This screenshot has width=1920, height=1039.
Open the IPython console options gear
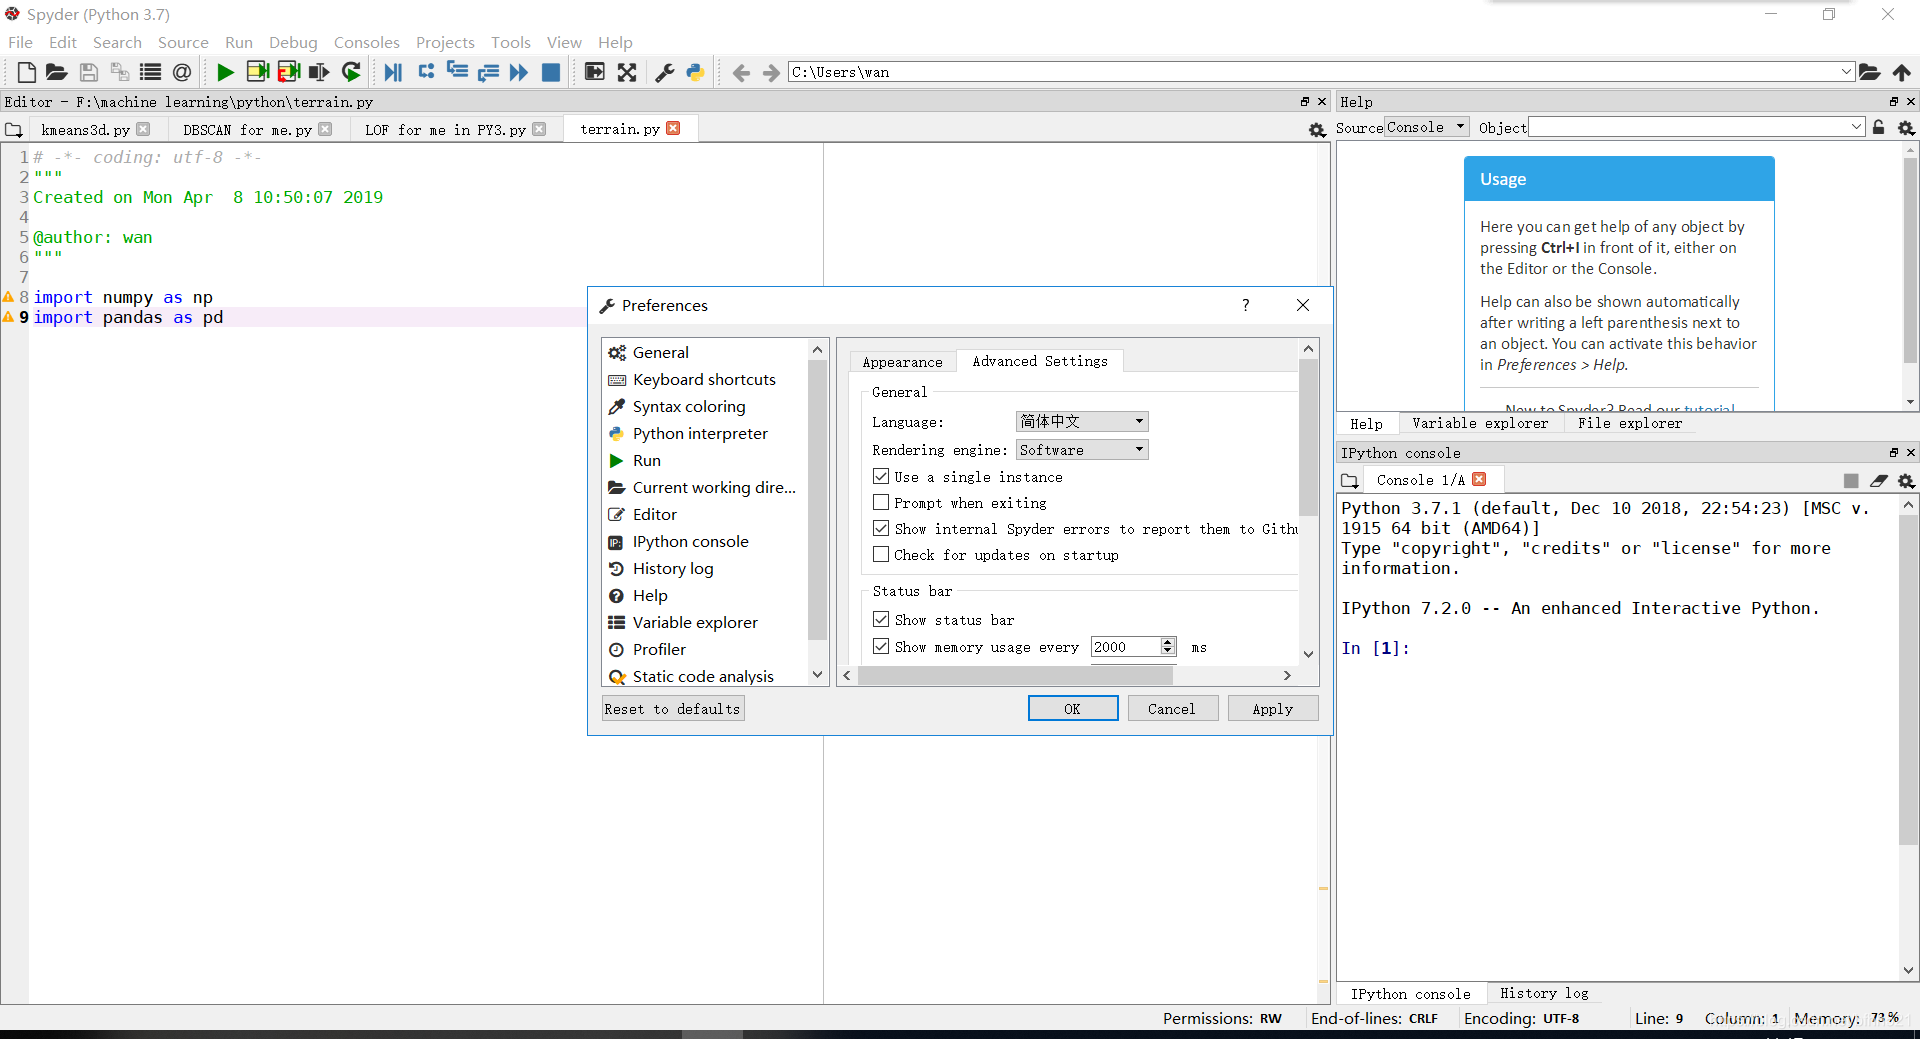[1906, 481]
